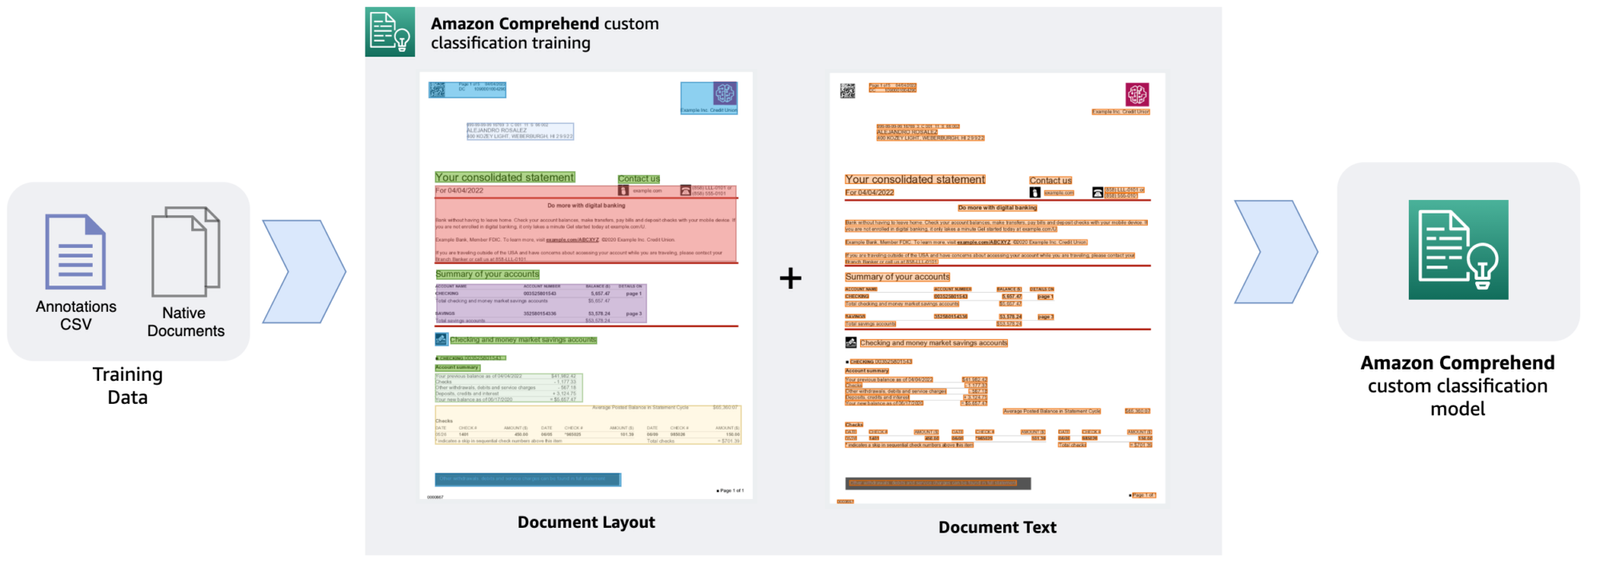
Task: Click "Contact us" in the Document Text page
Action: 1050,181
